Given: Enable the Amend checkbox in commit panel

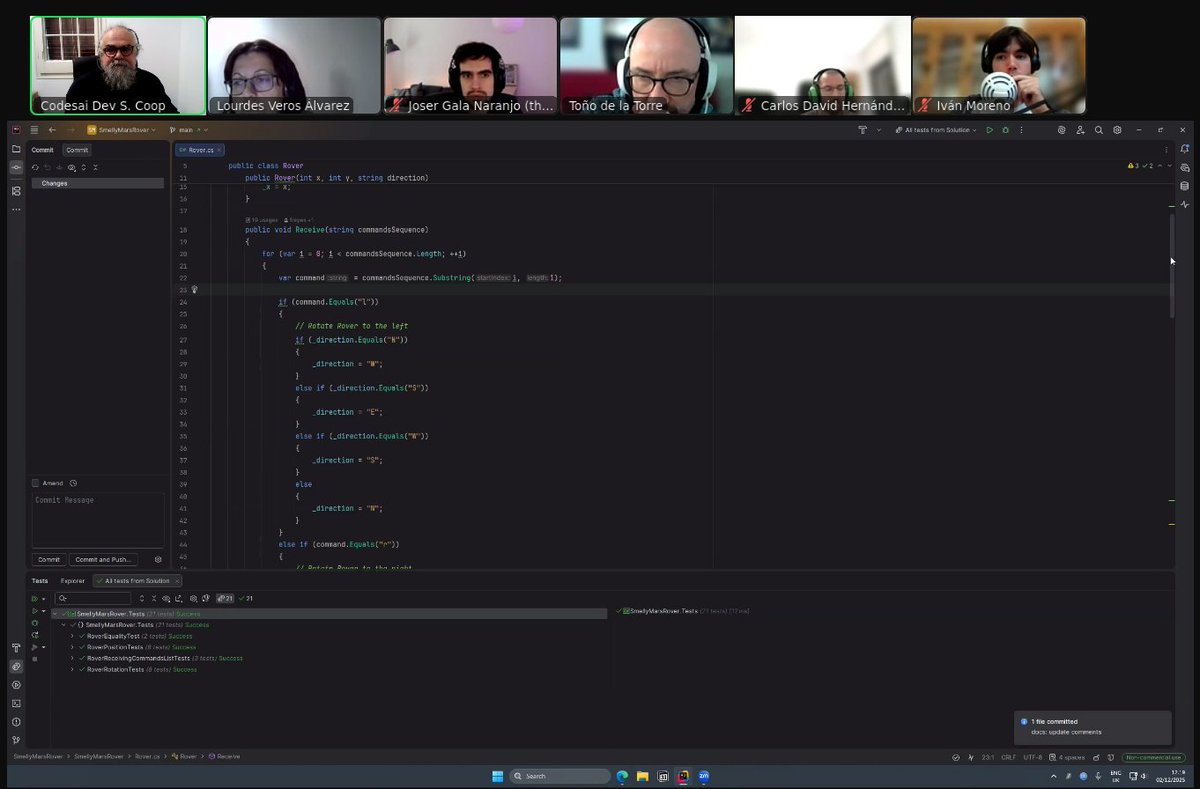Looking at the screenshot, I should tap(36, 483).
